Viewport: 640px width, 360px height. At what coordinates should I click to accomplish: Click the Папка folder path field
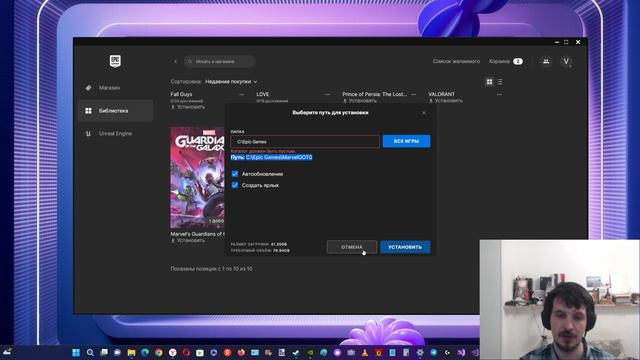(x=305, y=142)
